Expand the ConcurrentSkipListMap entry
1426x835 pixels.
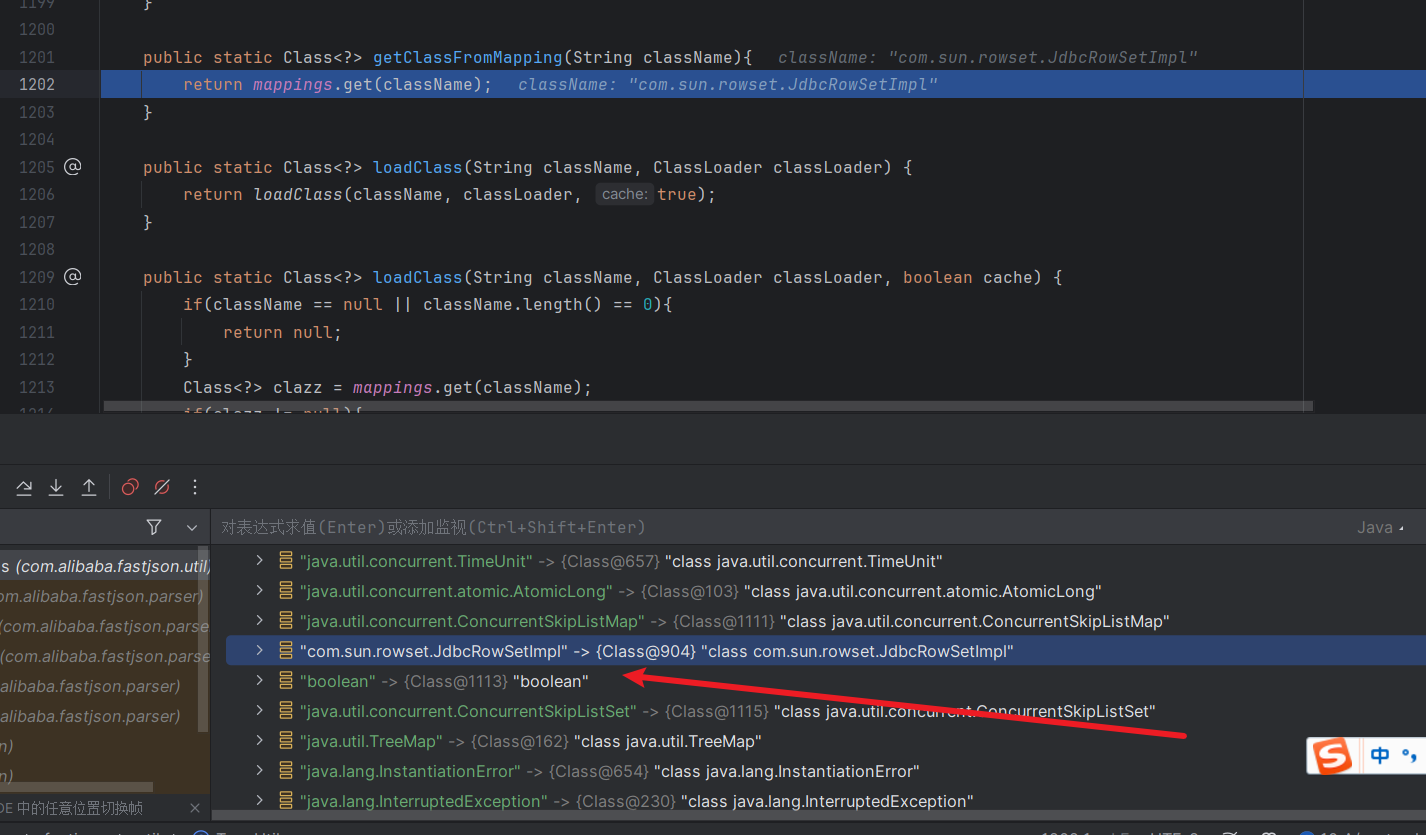point(259,621)
